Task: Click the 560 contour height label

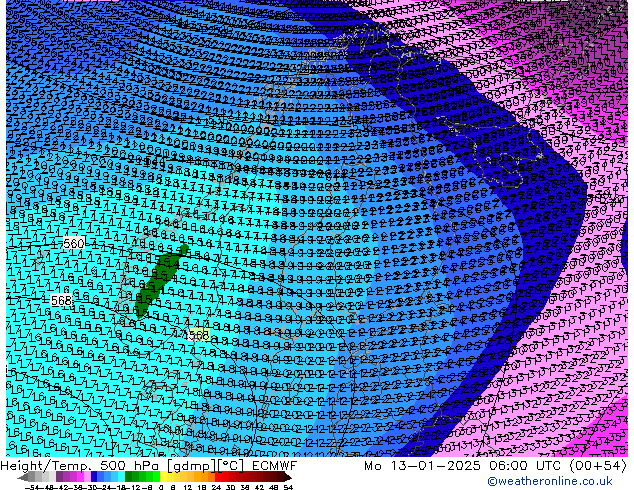Action: (x=74, y=243)
